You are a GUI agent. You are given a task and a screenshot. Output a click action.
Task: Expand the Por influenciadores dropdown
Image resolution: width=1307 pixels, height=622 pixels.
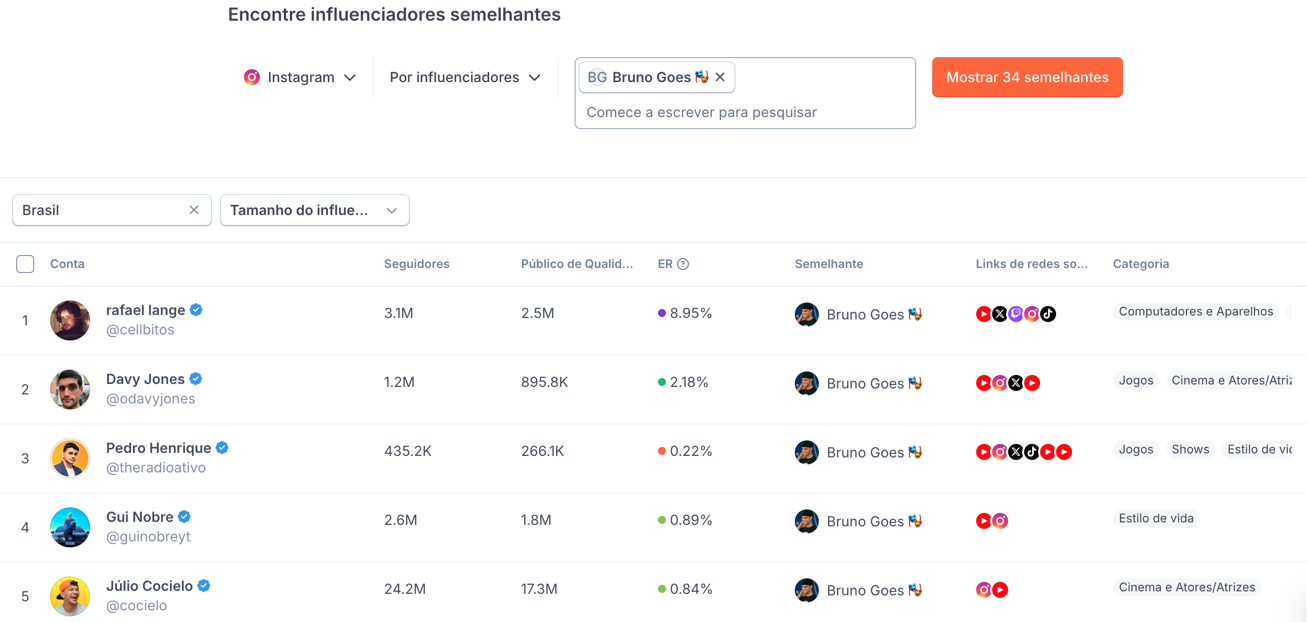[465, 77]
